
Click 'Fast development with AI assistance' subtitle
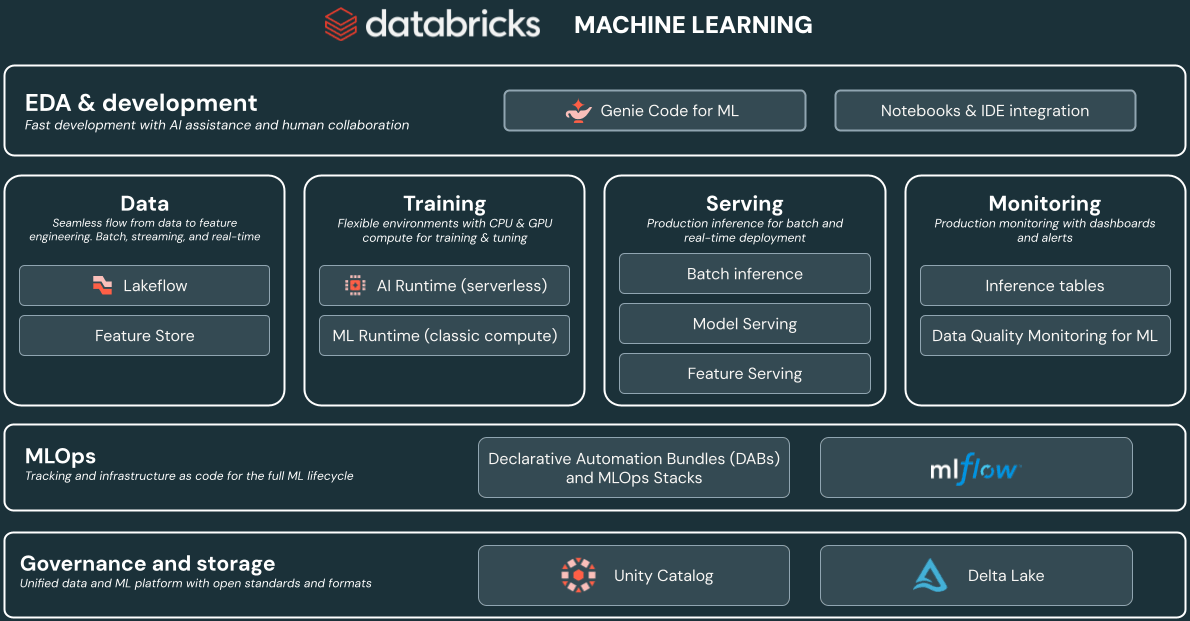[217, 125]
